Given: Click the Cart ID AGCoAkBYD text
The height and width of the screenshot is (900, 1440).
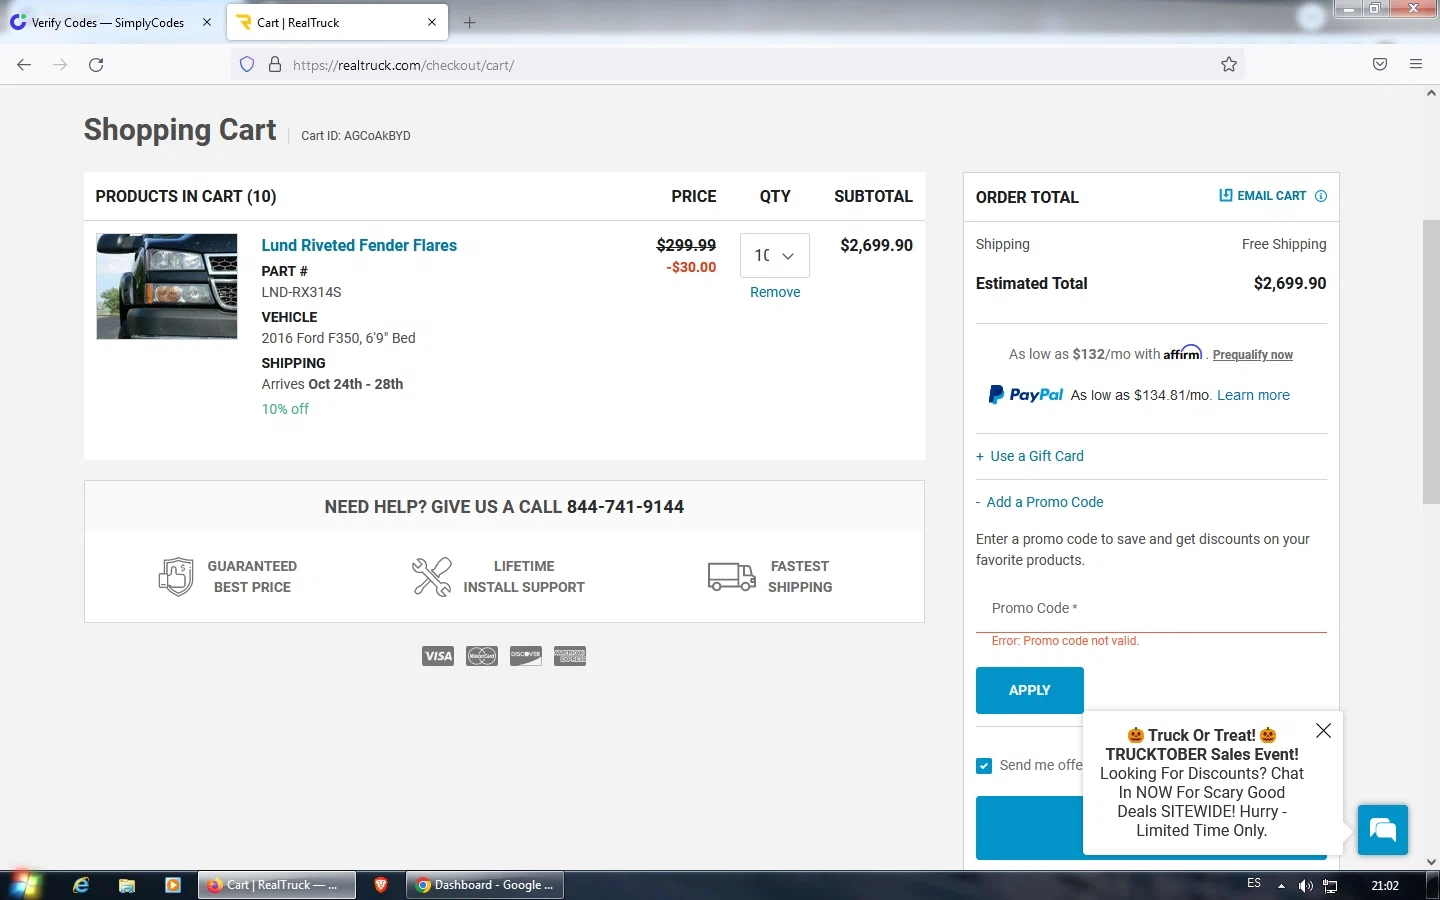Looking at the screenshot, I should 356,136.
